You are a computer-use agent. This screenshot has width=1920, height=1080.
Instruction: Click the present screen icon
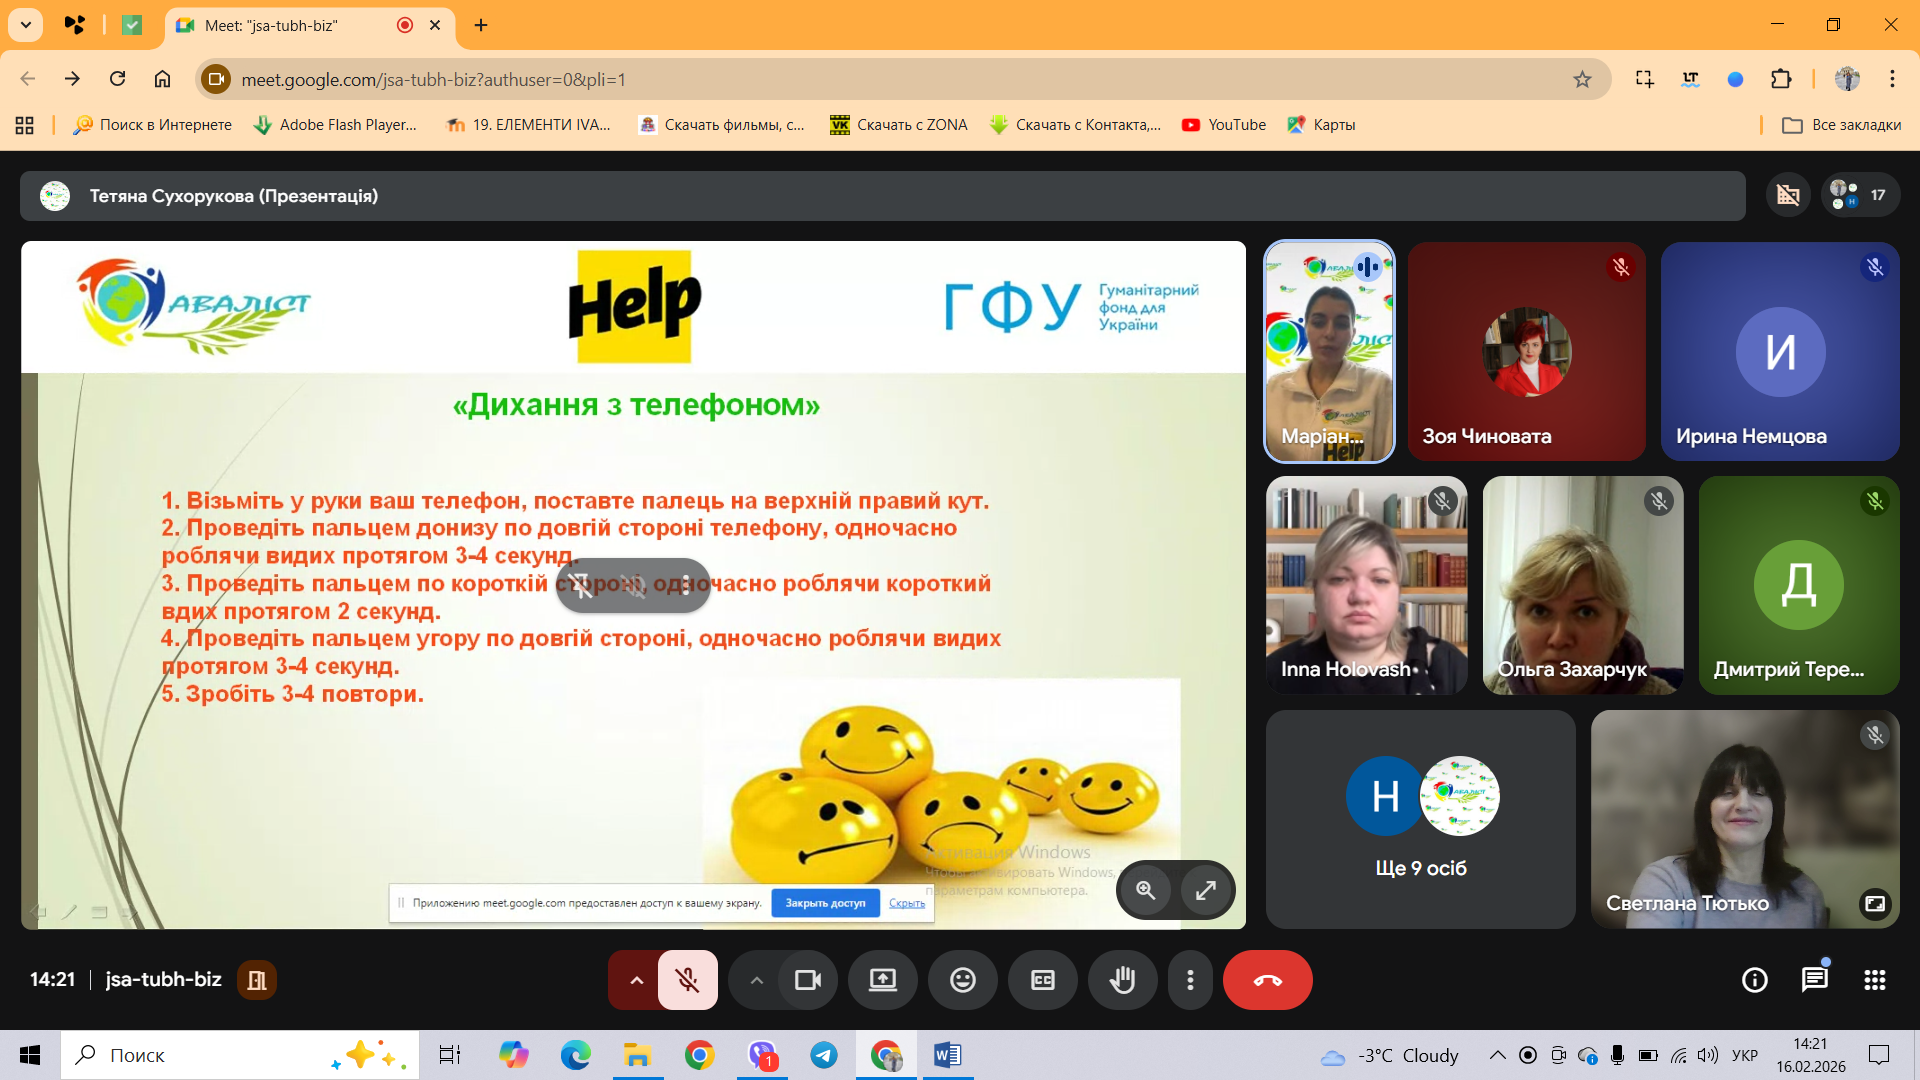[x=882, y=980]
